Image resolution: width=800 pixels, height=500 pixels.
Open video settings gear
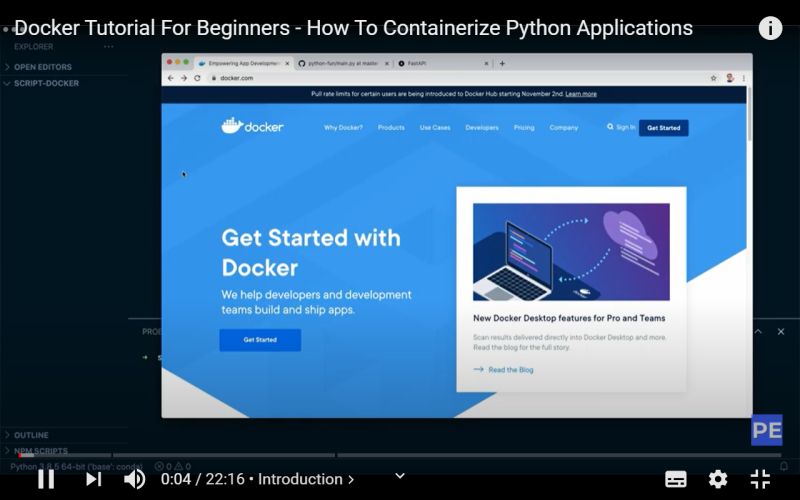[x=718, y=479]
